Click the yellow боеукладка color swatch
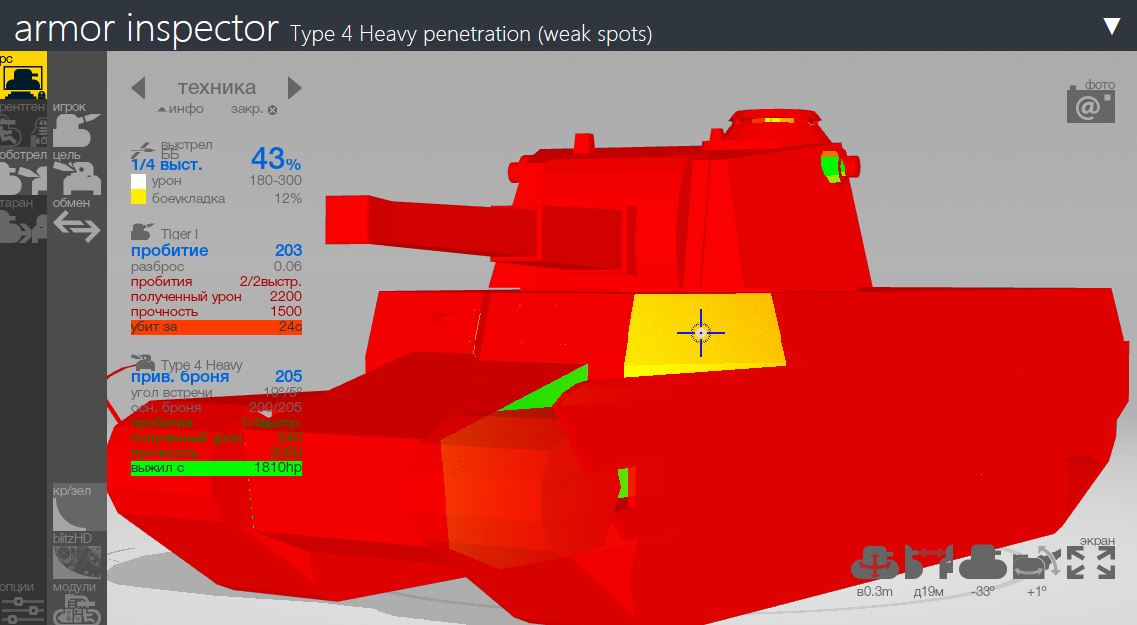Screen dimensions: 1137x625 138,196
